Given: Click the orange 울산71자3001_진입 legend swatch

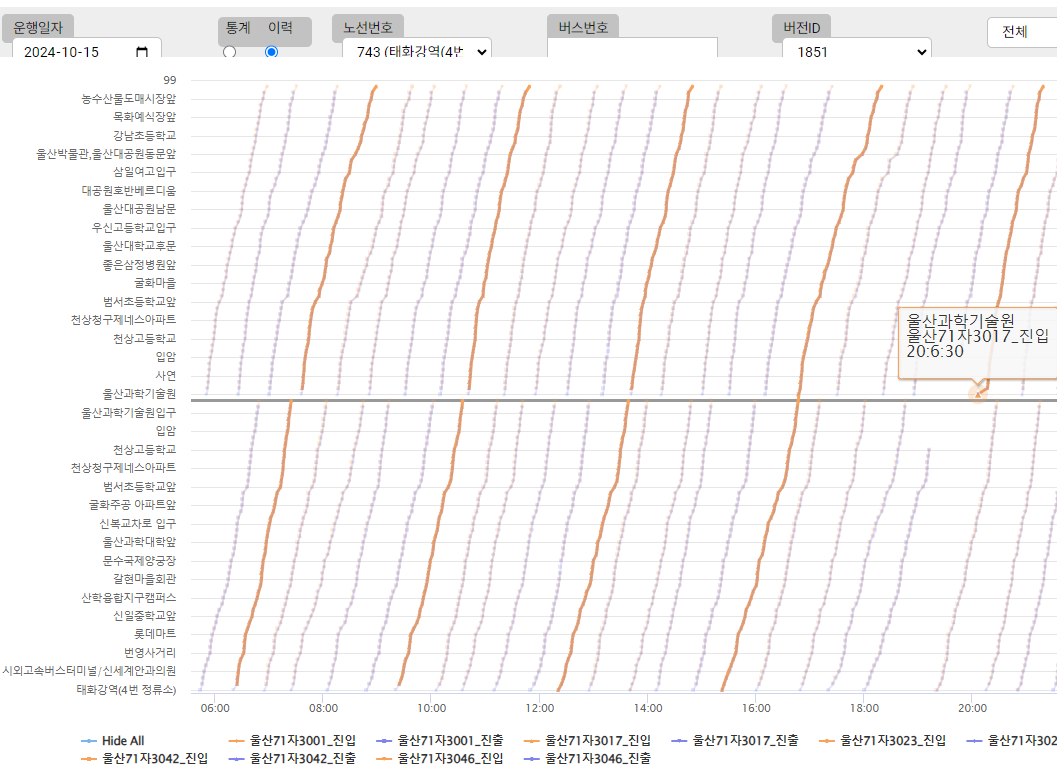Looking at the screenshot, I should [x=237, y=741].
